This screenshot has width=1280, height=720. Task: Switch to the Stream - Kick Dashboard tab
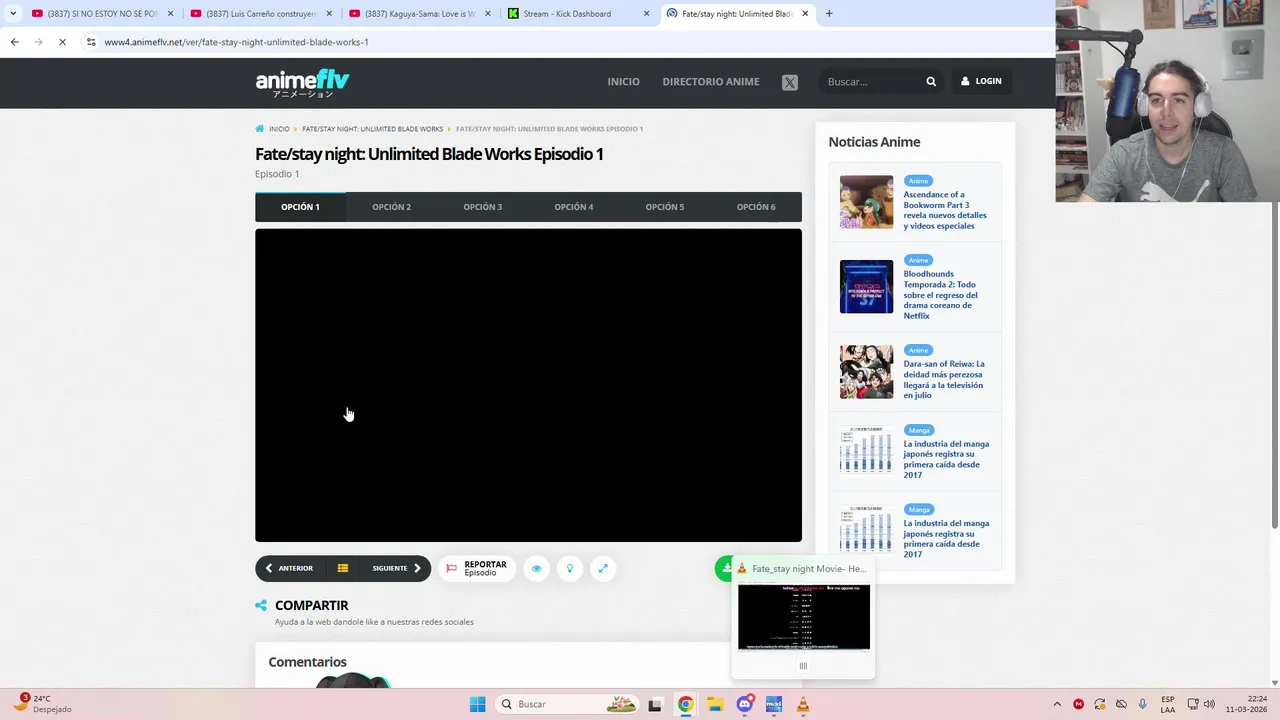577,13
